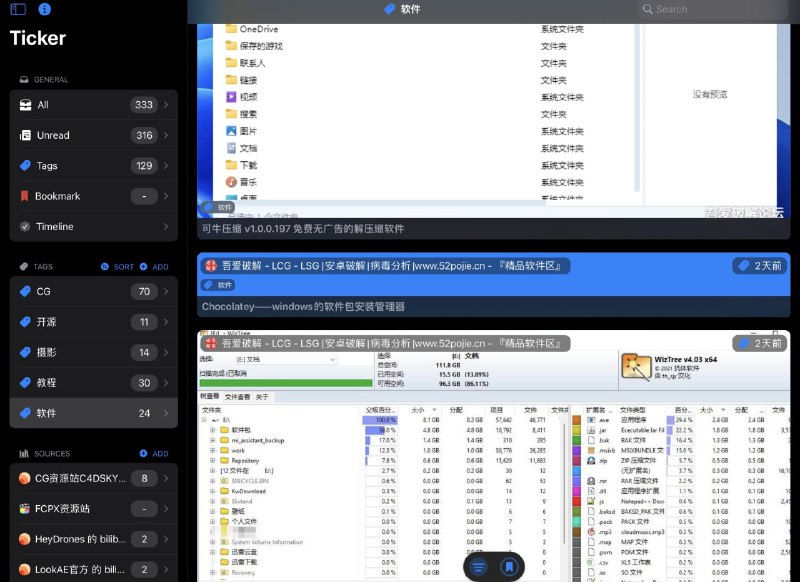Open article Chocolatey windows软件包安装管理器

click(x=304, y=307)
